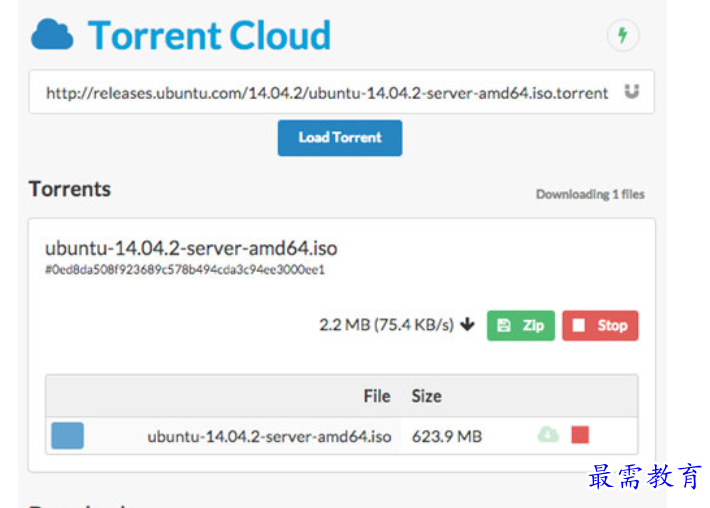The width and height of the screenshot is (710, 508).
Task: Click the '623.9 MB' size cell
Action: 447,436
